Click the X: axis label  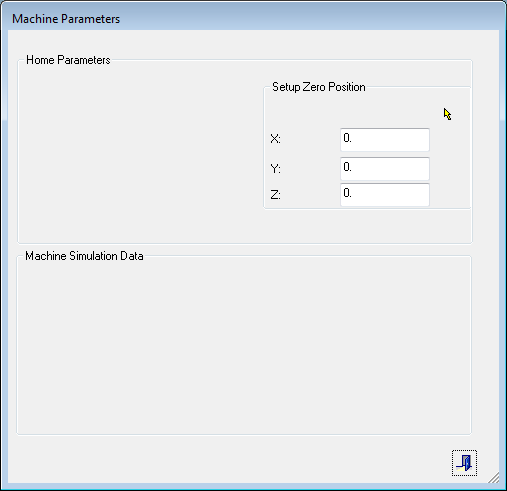[x=275, y=139]
